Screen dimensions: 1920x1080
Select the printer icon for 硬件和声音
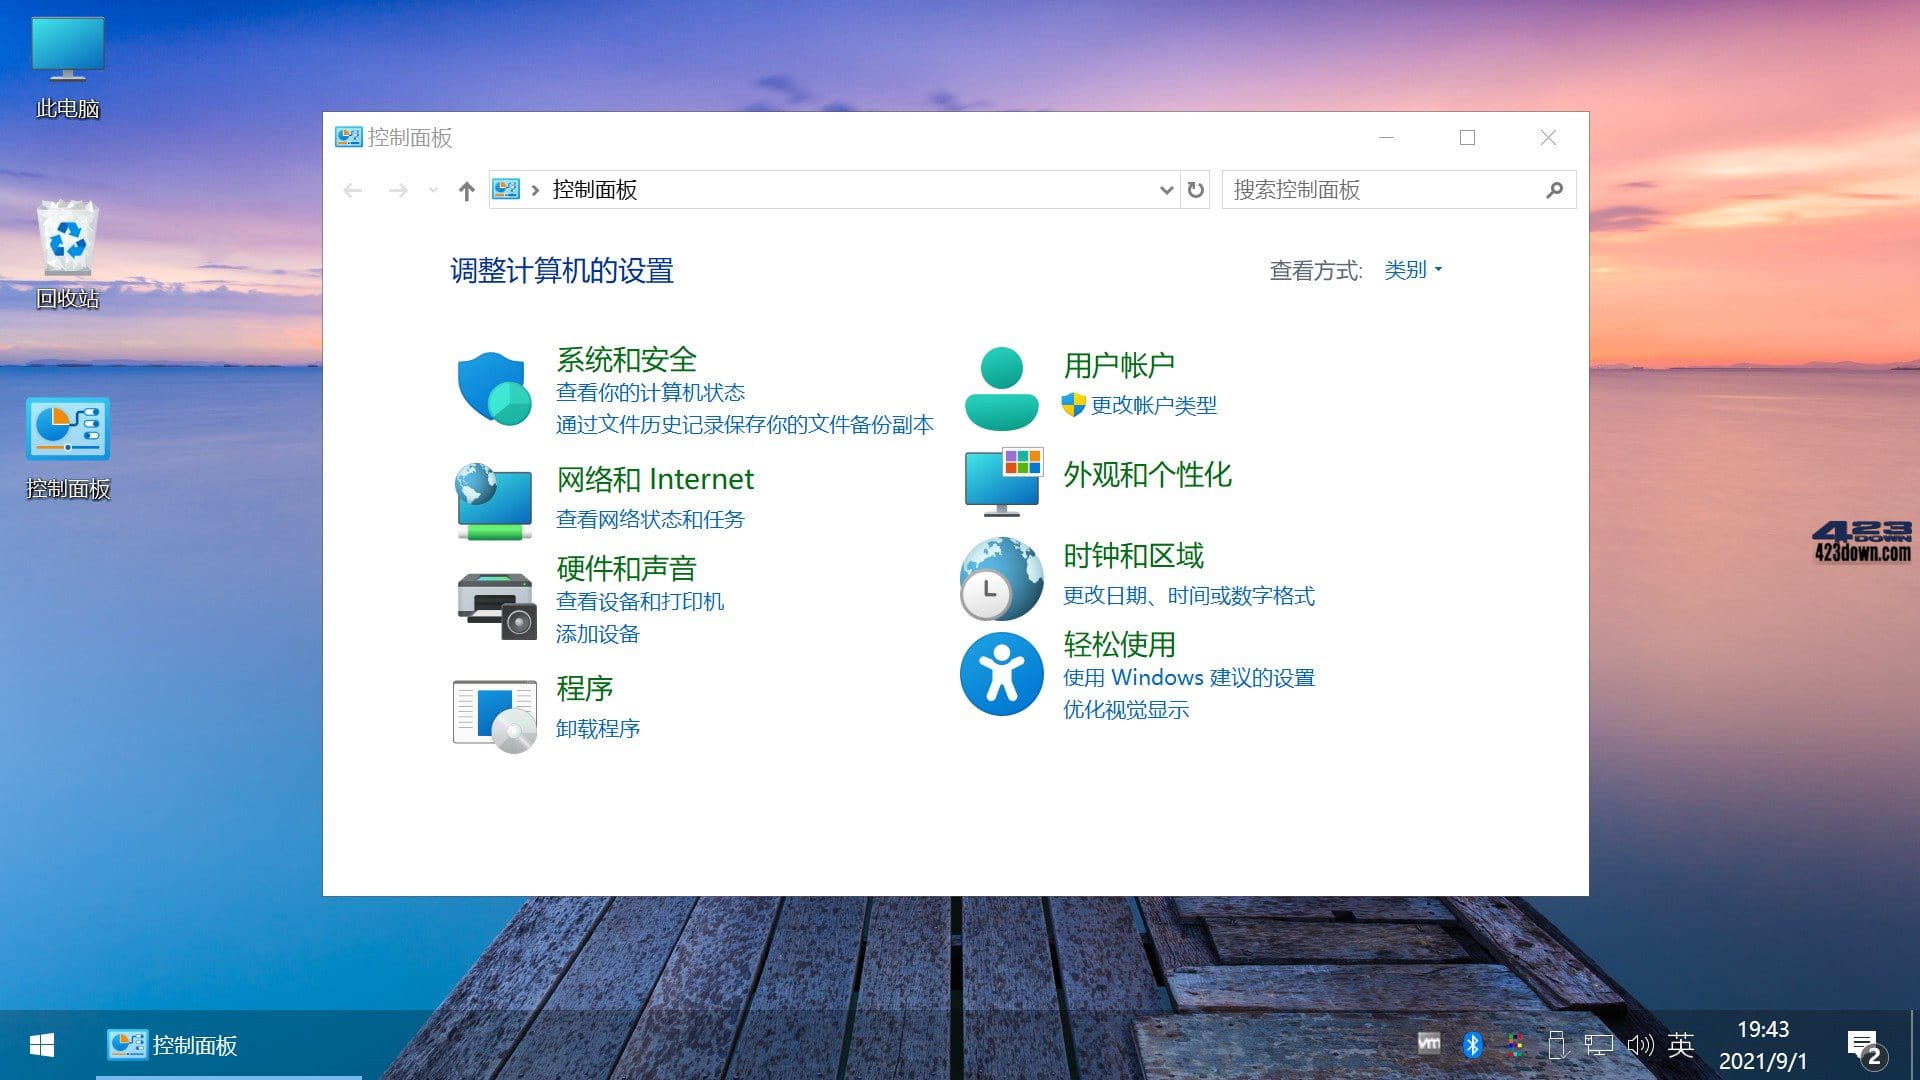click(492, 603)
